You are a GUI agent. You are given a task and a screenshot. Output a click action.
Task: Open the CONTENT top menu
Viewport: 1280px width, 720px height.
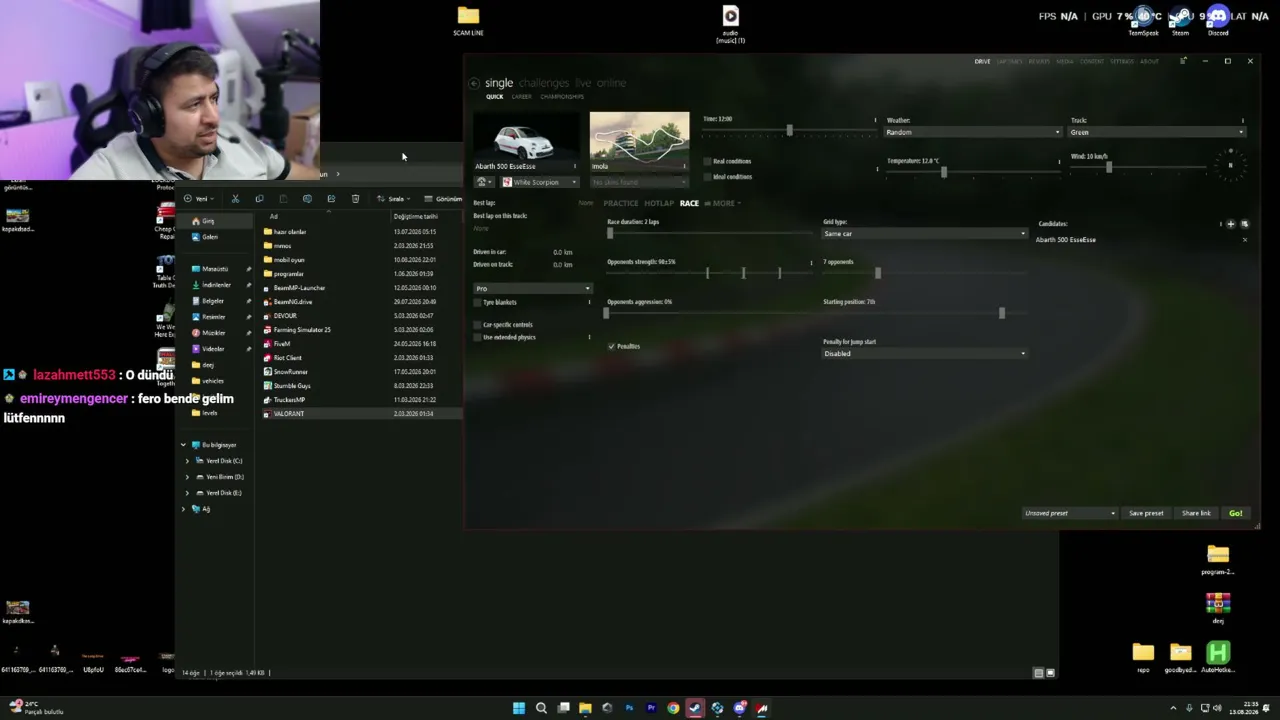[1092, 62]
